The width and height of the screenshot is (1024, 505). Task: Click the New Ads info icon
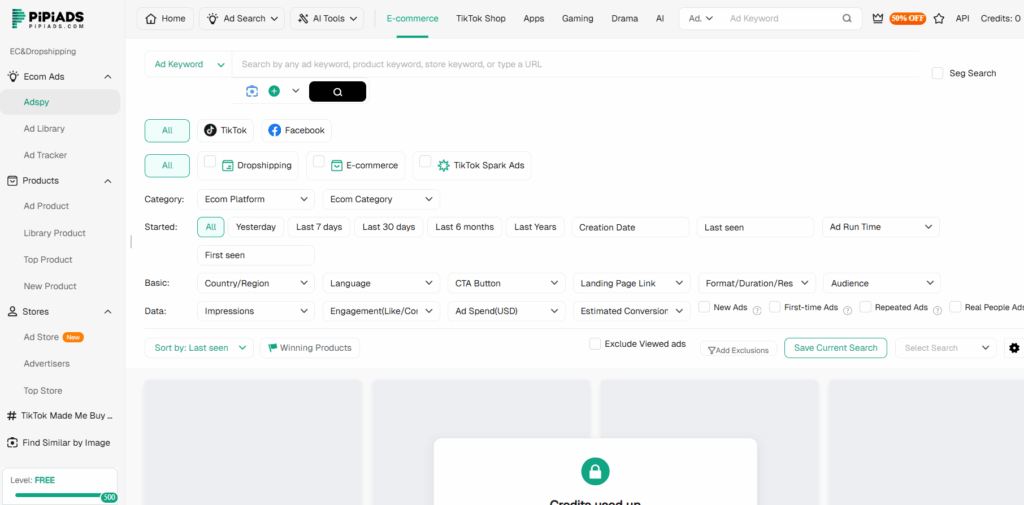point(758,311)
